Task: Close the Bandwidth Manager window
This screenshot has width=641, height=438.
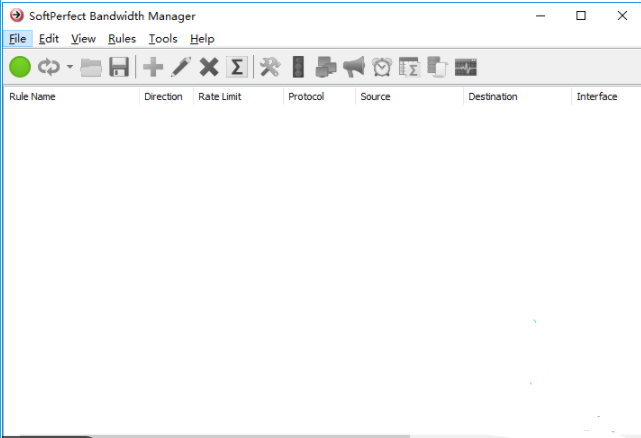Action: [x=622, y=16]
